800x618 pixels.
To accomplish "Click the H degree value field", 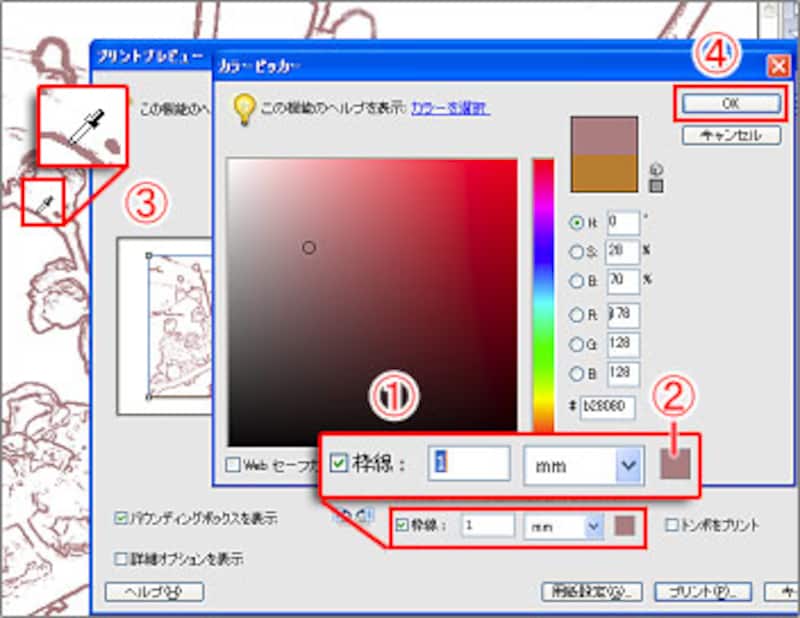I will (623, 223).
